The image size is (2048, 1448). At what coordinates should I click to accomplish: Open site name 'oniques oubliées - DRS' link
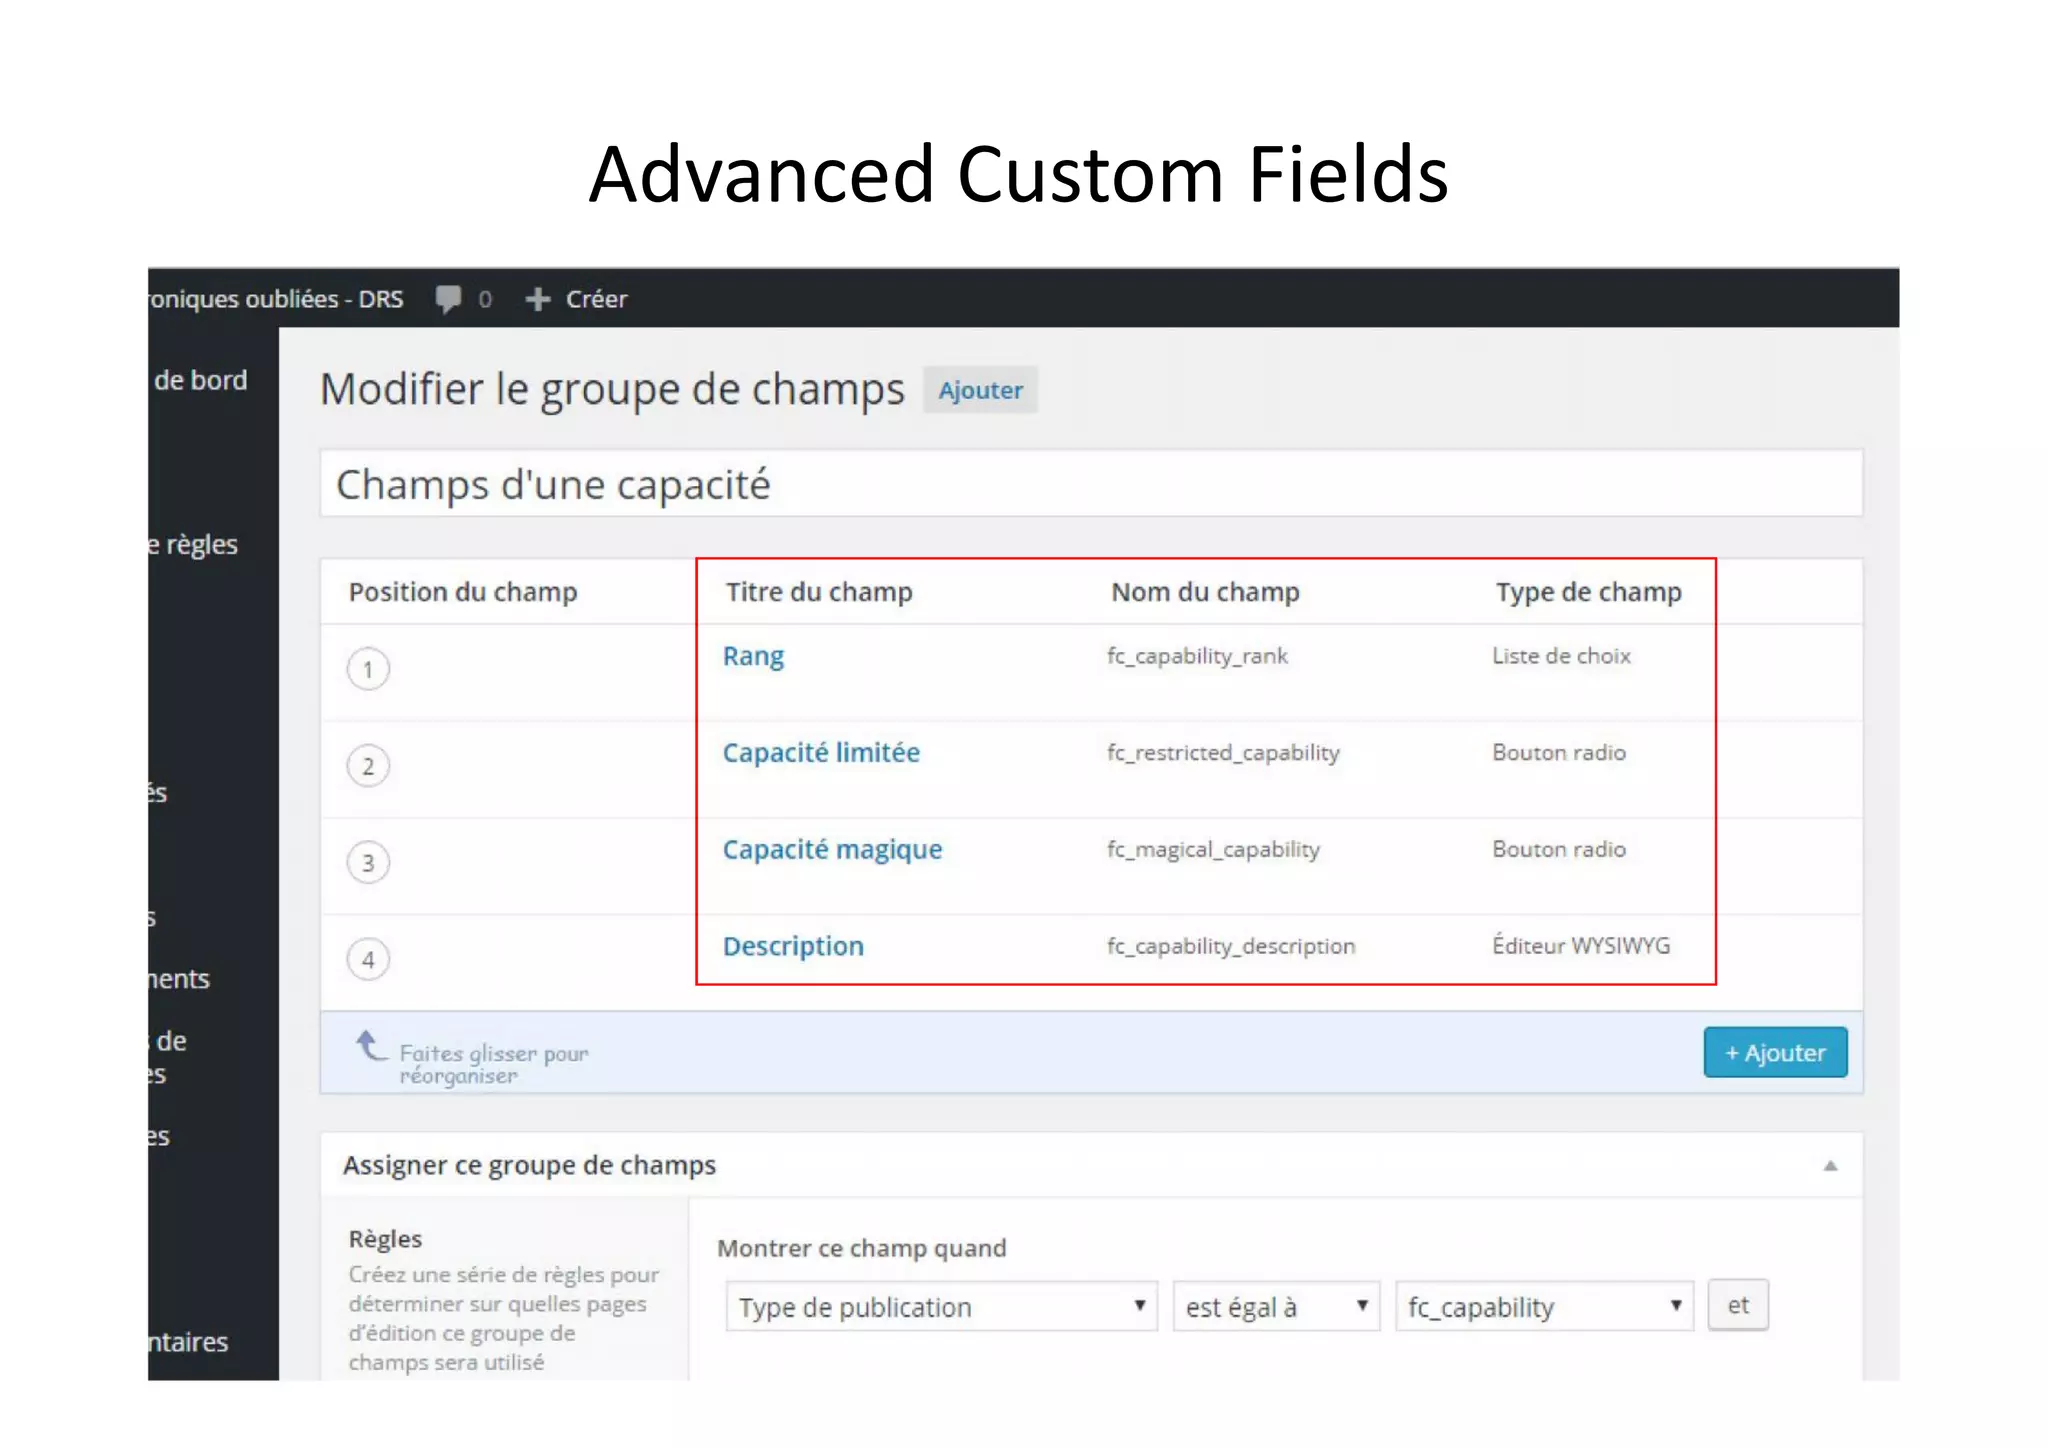point(276,299)
